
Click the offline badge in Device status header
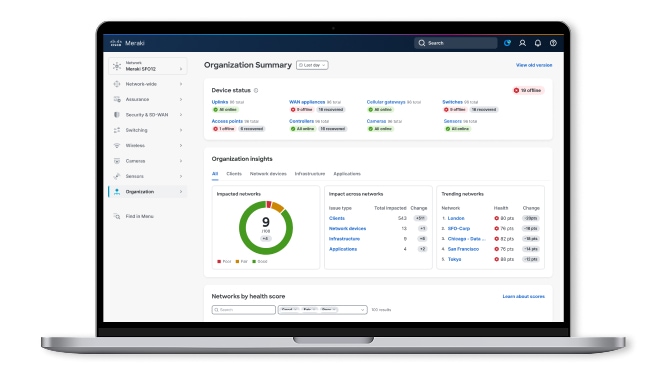click(528, 90)
